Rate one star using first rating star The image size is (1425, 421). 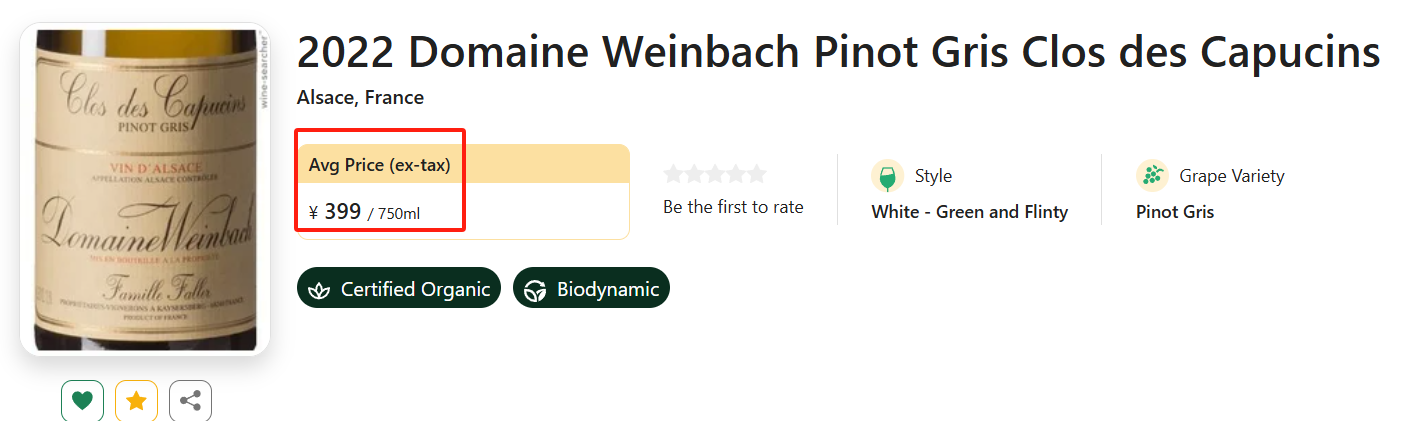674,174
